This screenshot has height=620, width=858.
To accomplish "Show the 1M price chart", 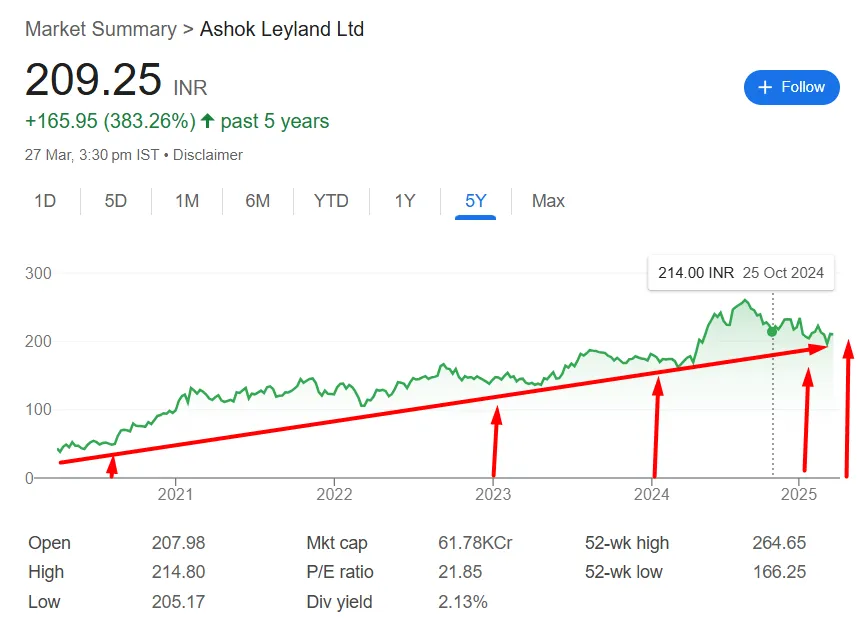I will (187, 201).
